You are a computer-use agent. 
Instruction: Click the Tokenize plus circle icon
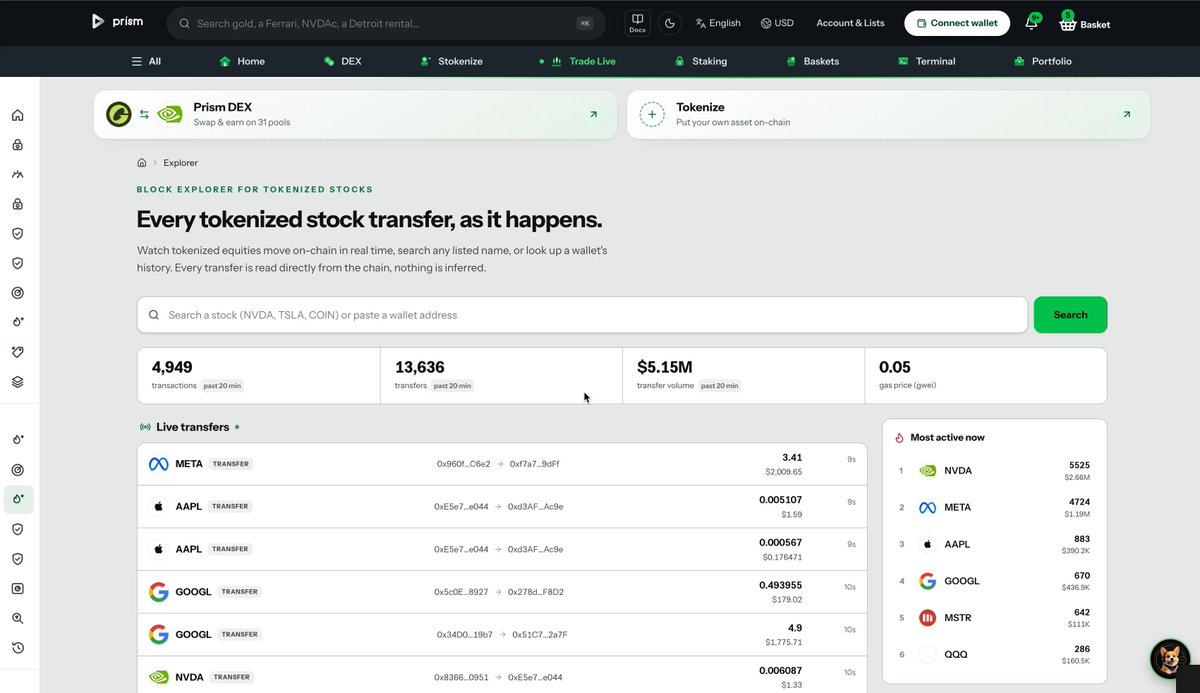pos(652,114)
